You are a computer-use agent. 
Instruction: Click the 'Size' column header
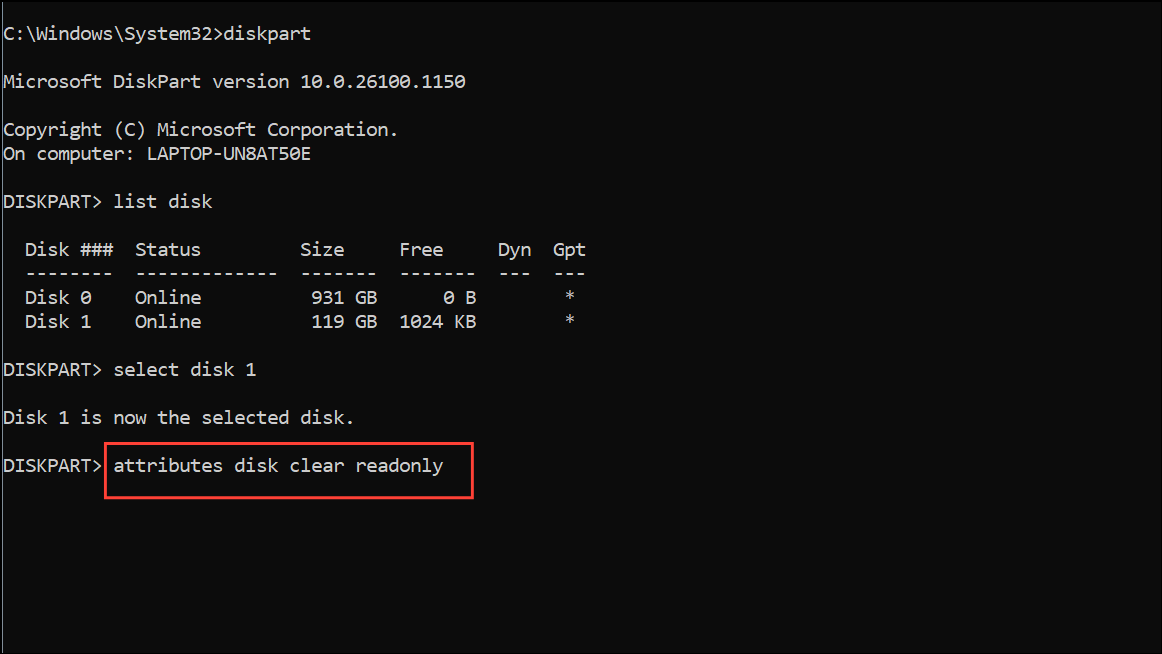click(x=322, y=250)
